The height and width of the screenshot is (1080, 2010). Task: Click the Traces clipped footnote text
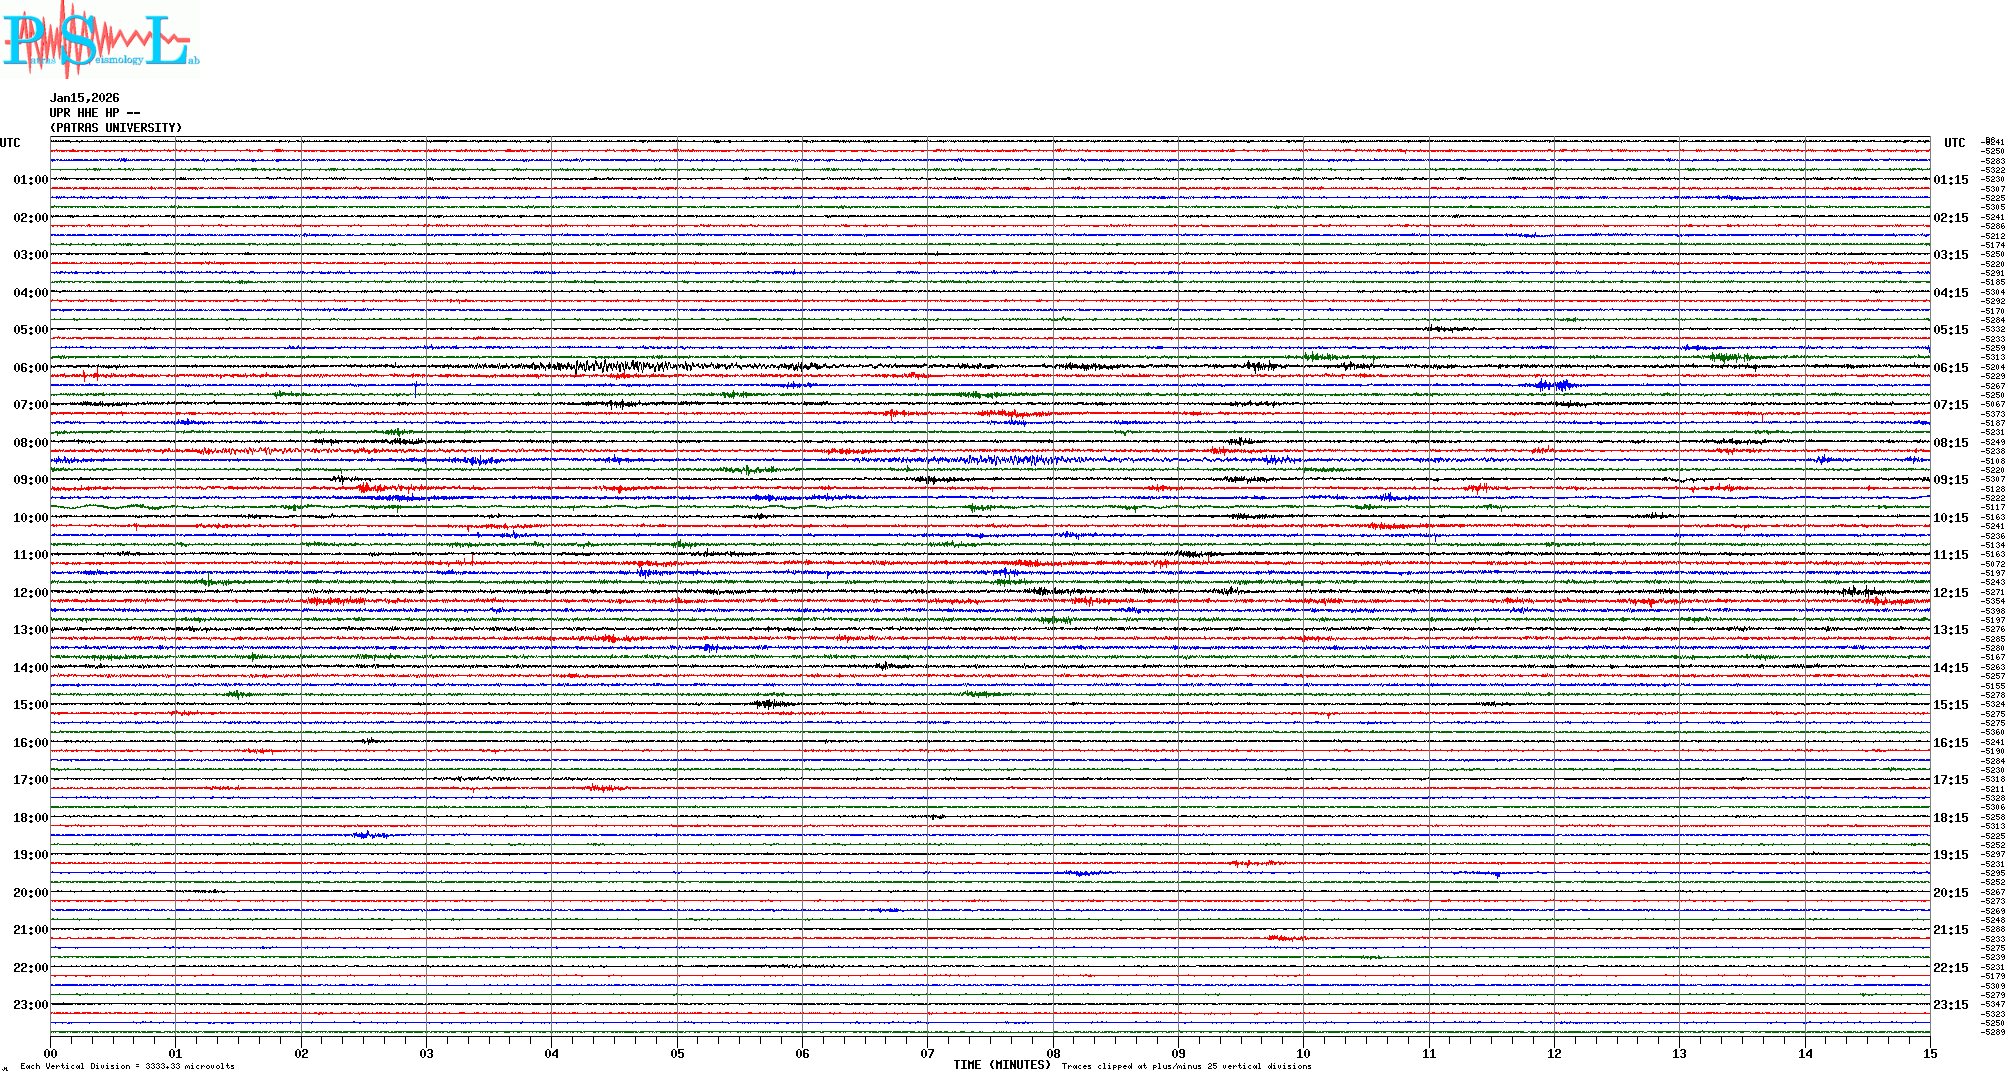point(1186,1066)
